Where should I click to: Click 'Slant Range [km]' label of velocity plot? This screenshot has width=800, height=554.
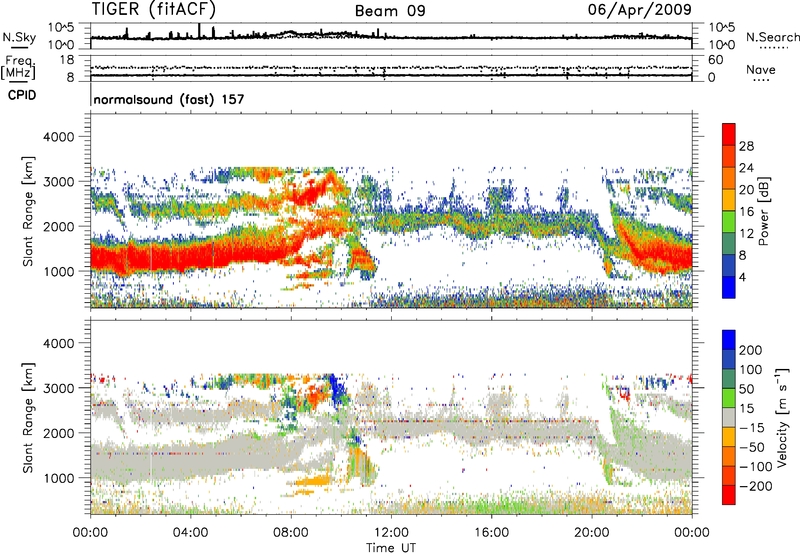(x=28, y=417)
